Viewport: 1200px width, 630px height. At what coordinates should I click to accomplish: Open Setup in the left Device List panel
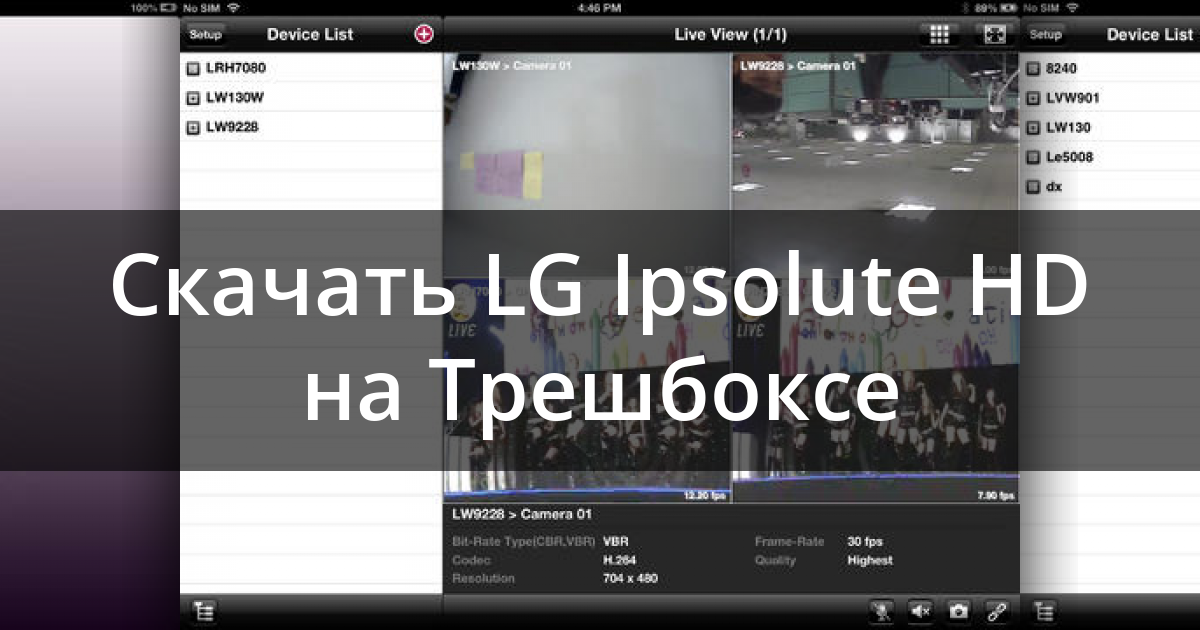coord(206,34)
